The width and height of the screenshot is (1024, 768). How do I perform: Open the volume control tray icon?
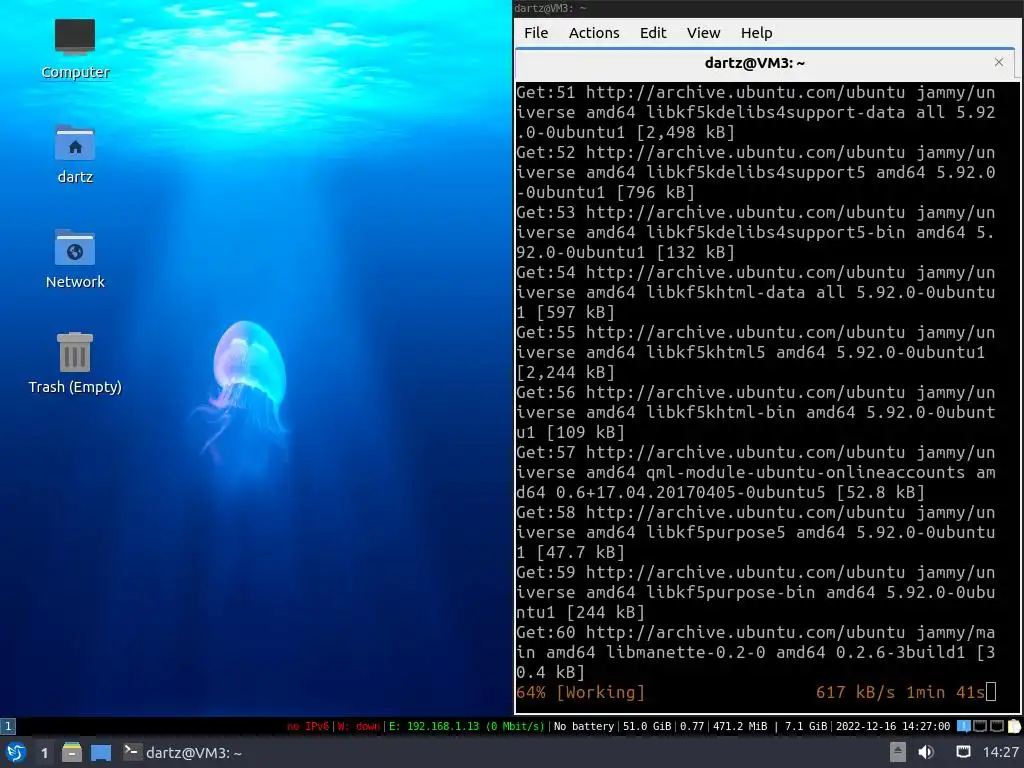coord(925,752)
